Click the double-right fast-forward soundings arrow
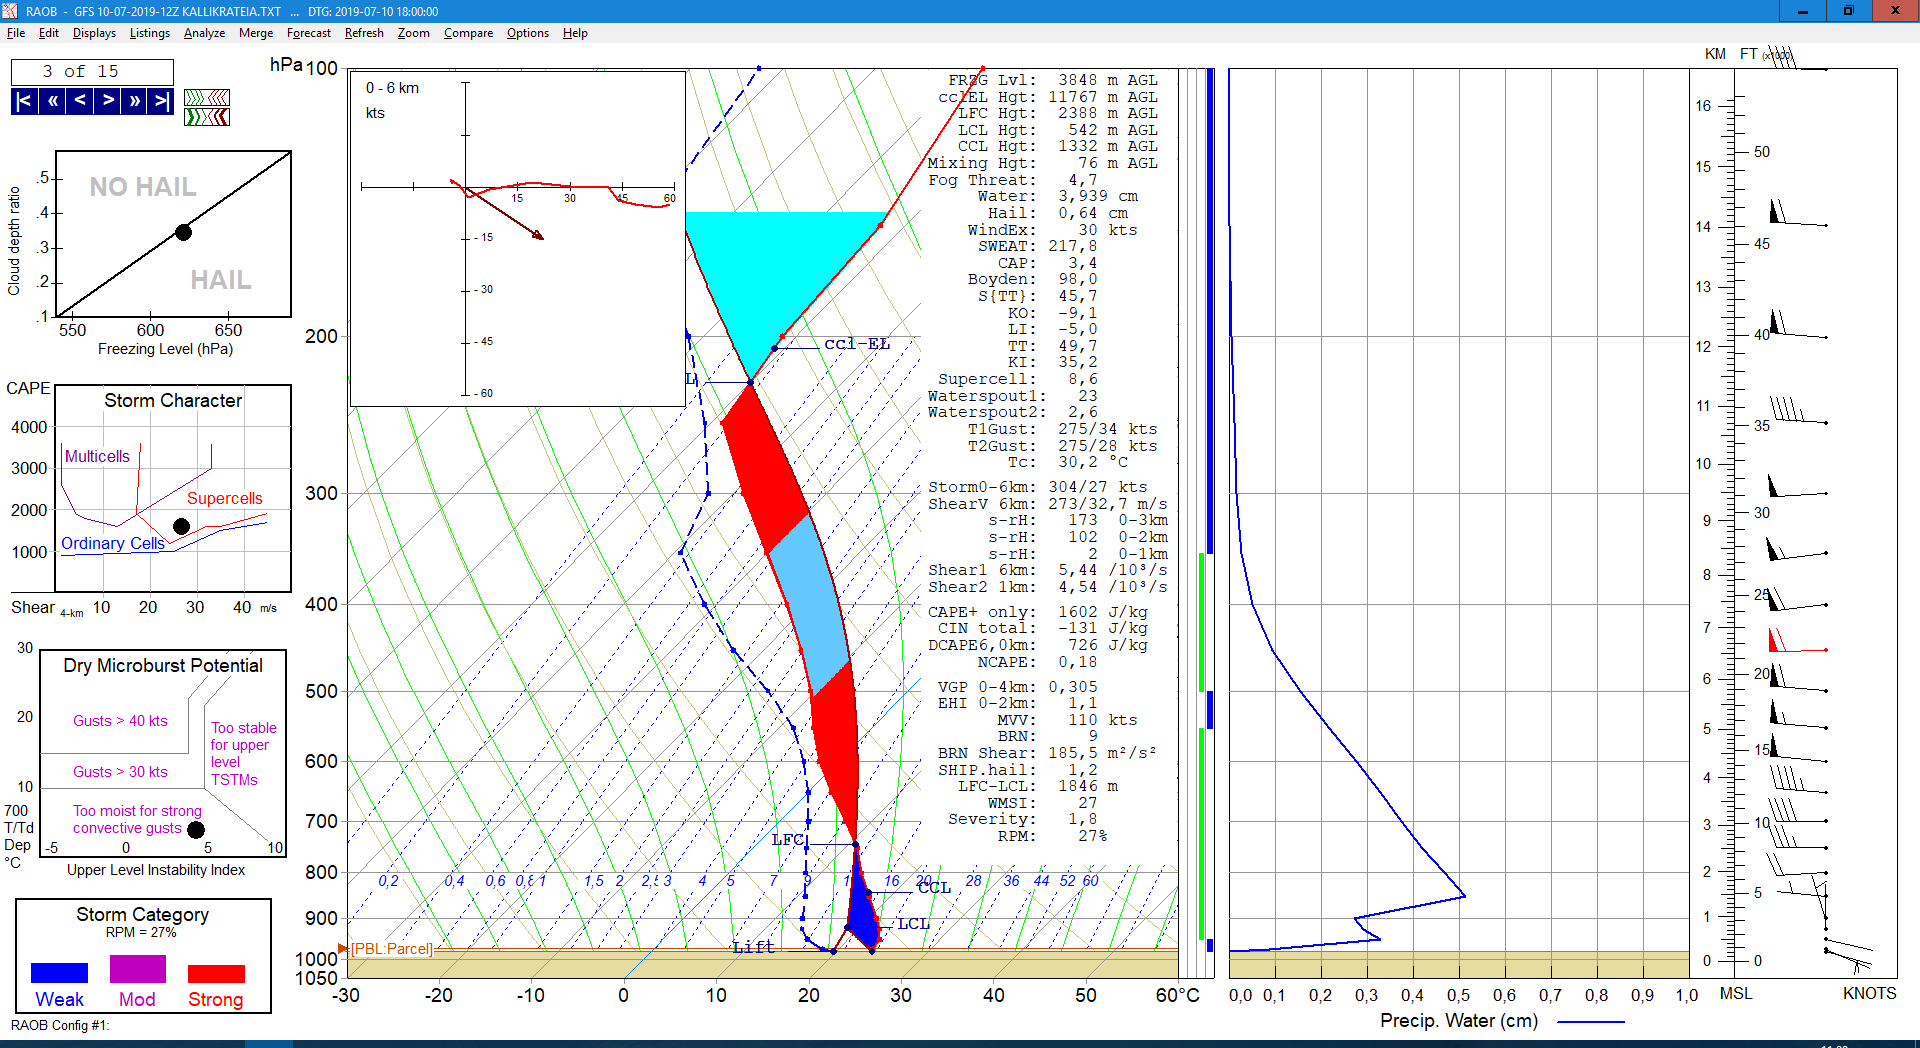This screenshot has height=1048, width=1920. click(x=134, y=101)
